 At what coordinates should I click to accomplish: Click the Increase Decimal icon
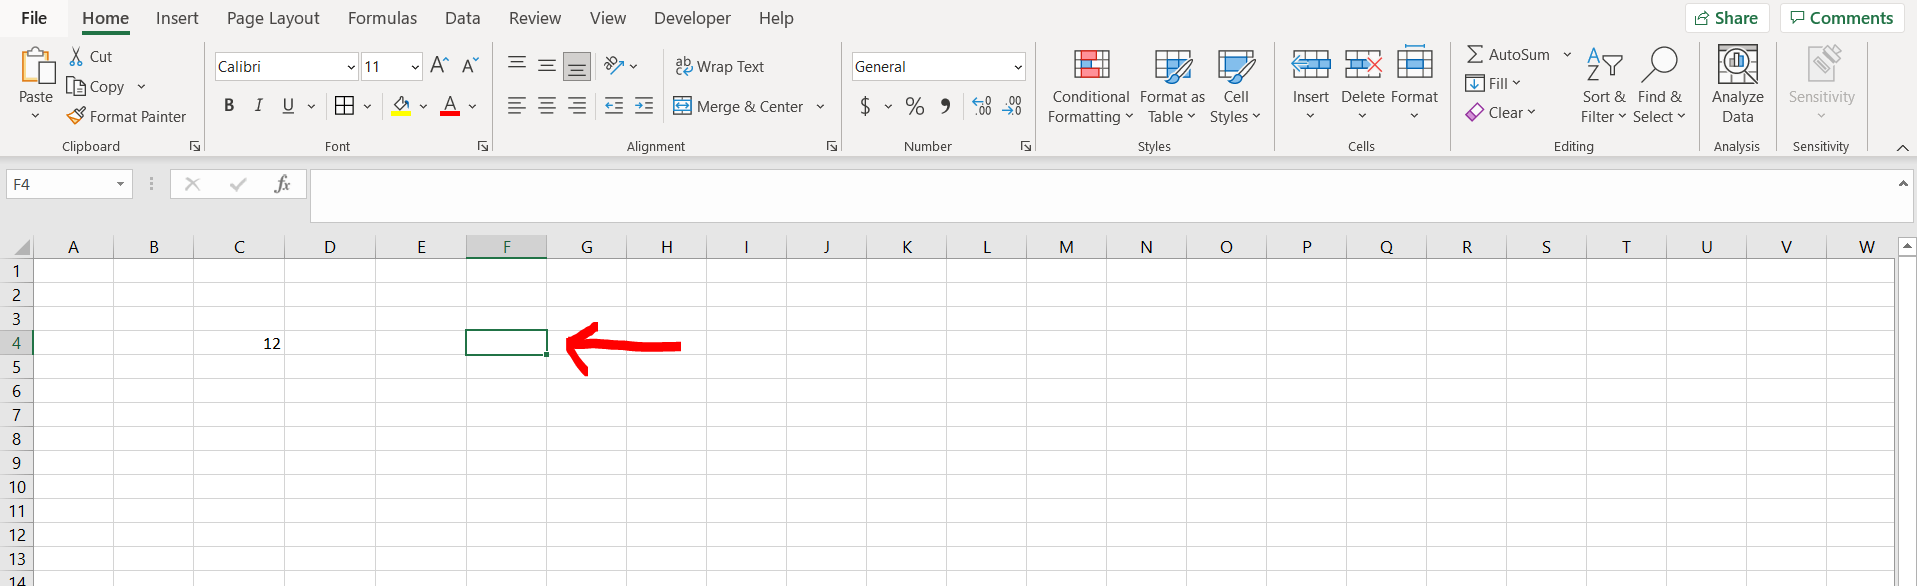982,106
